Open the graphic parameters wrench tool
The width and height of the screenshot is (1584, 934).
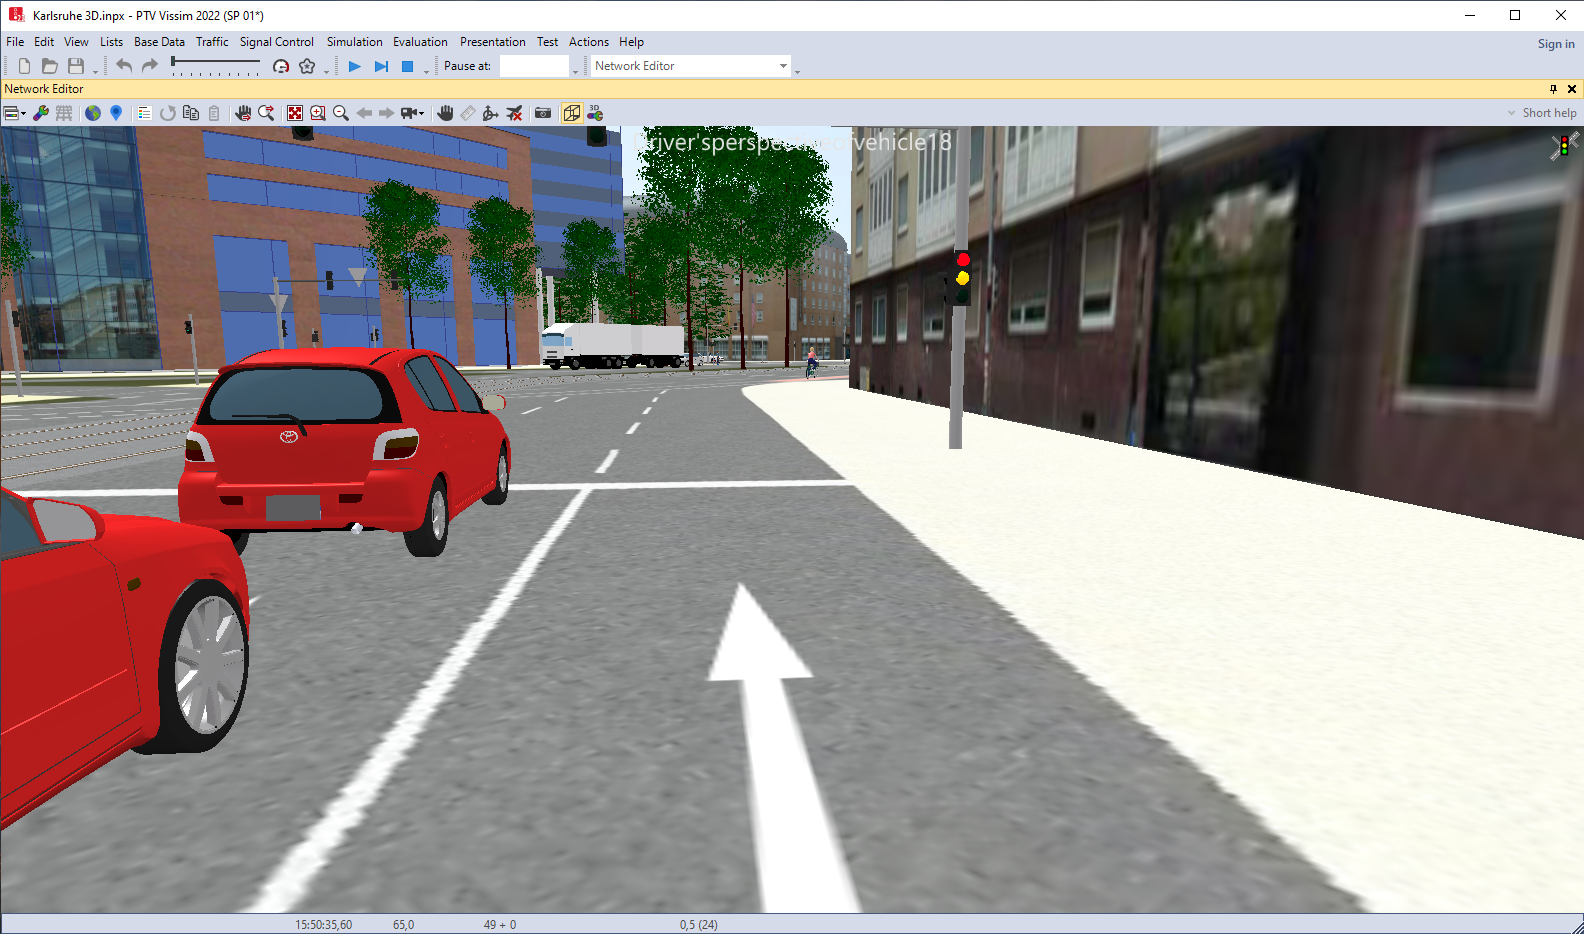(x=41, y=113)
